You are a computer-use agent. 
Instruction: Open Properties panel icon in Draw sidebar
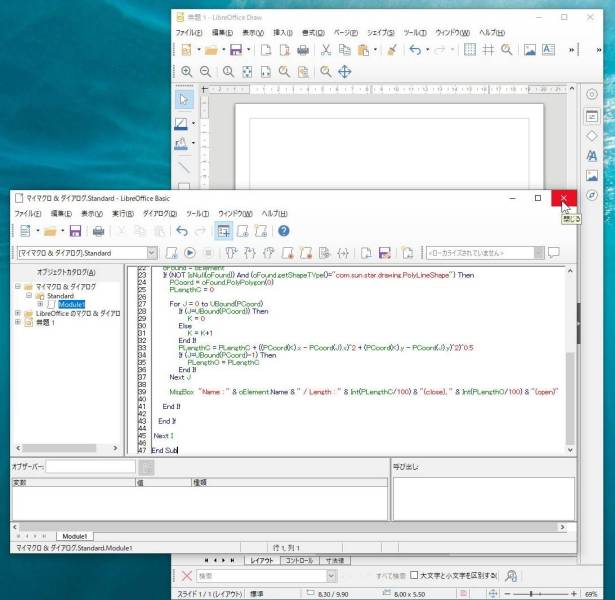(x=592, y=116)
